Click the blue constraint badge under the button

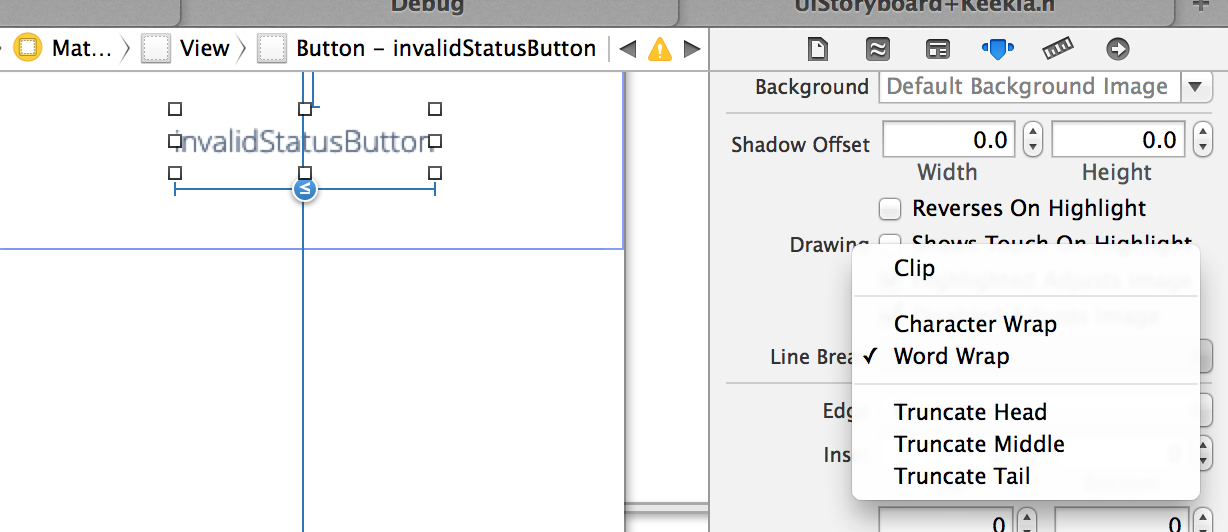click(305, 189)
